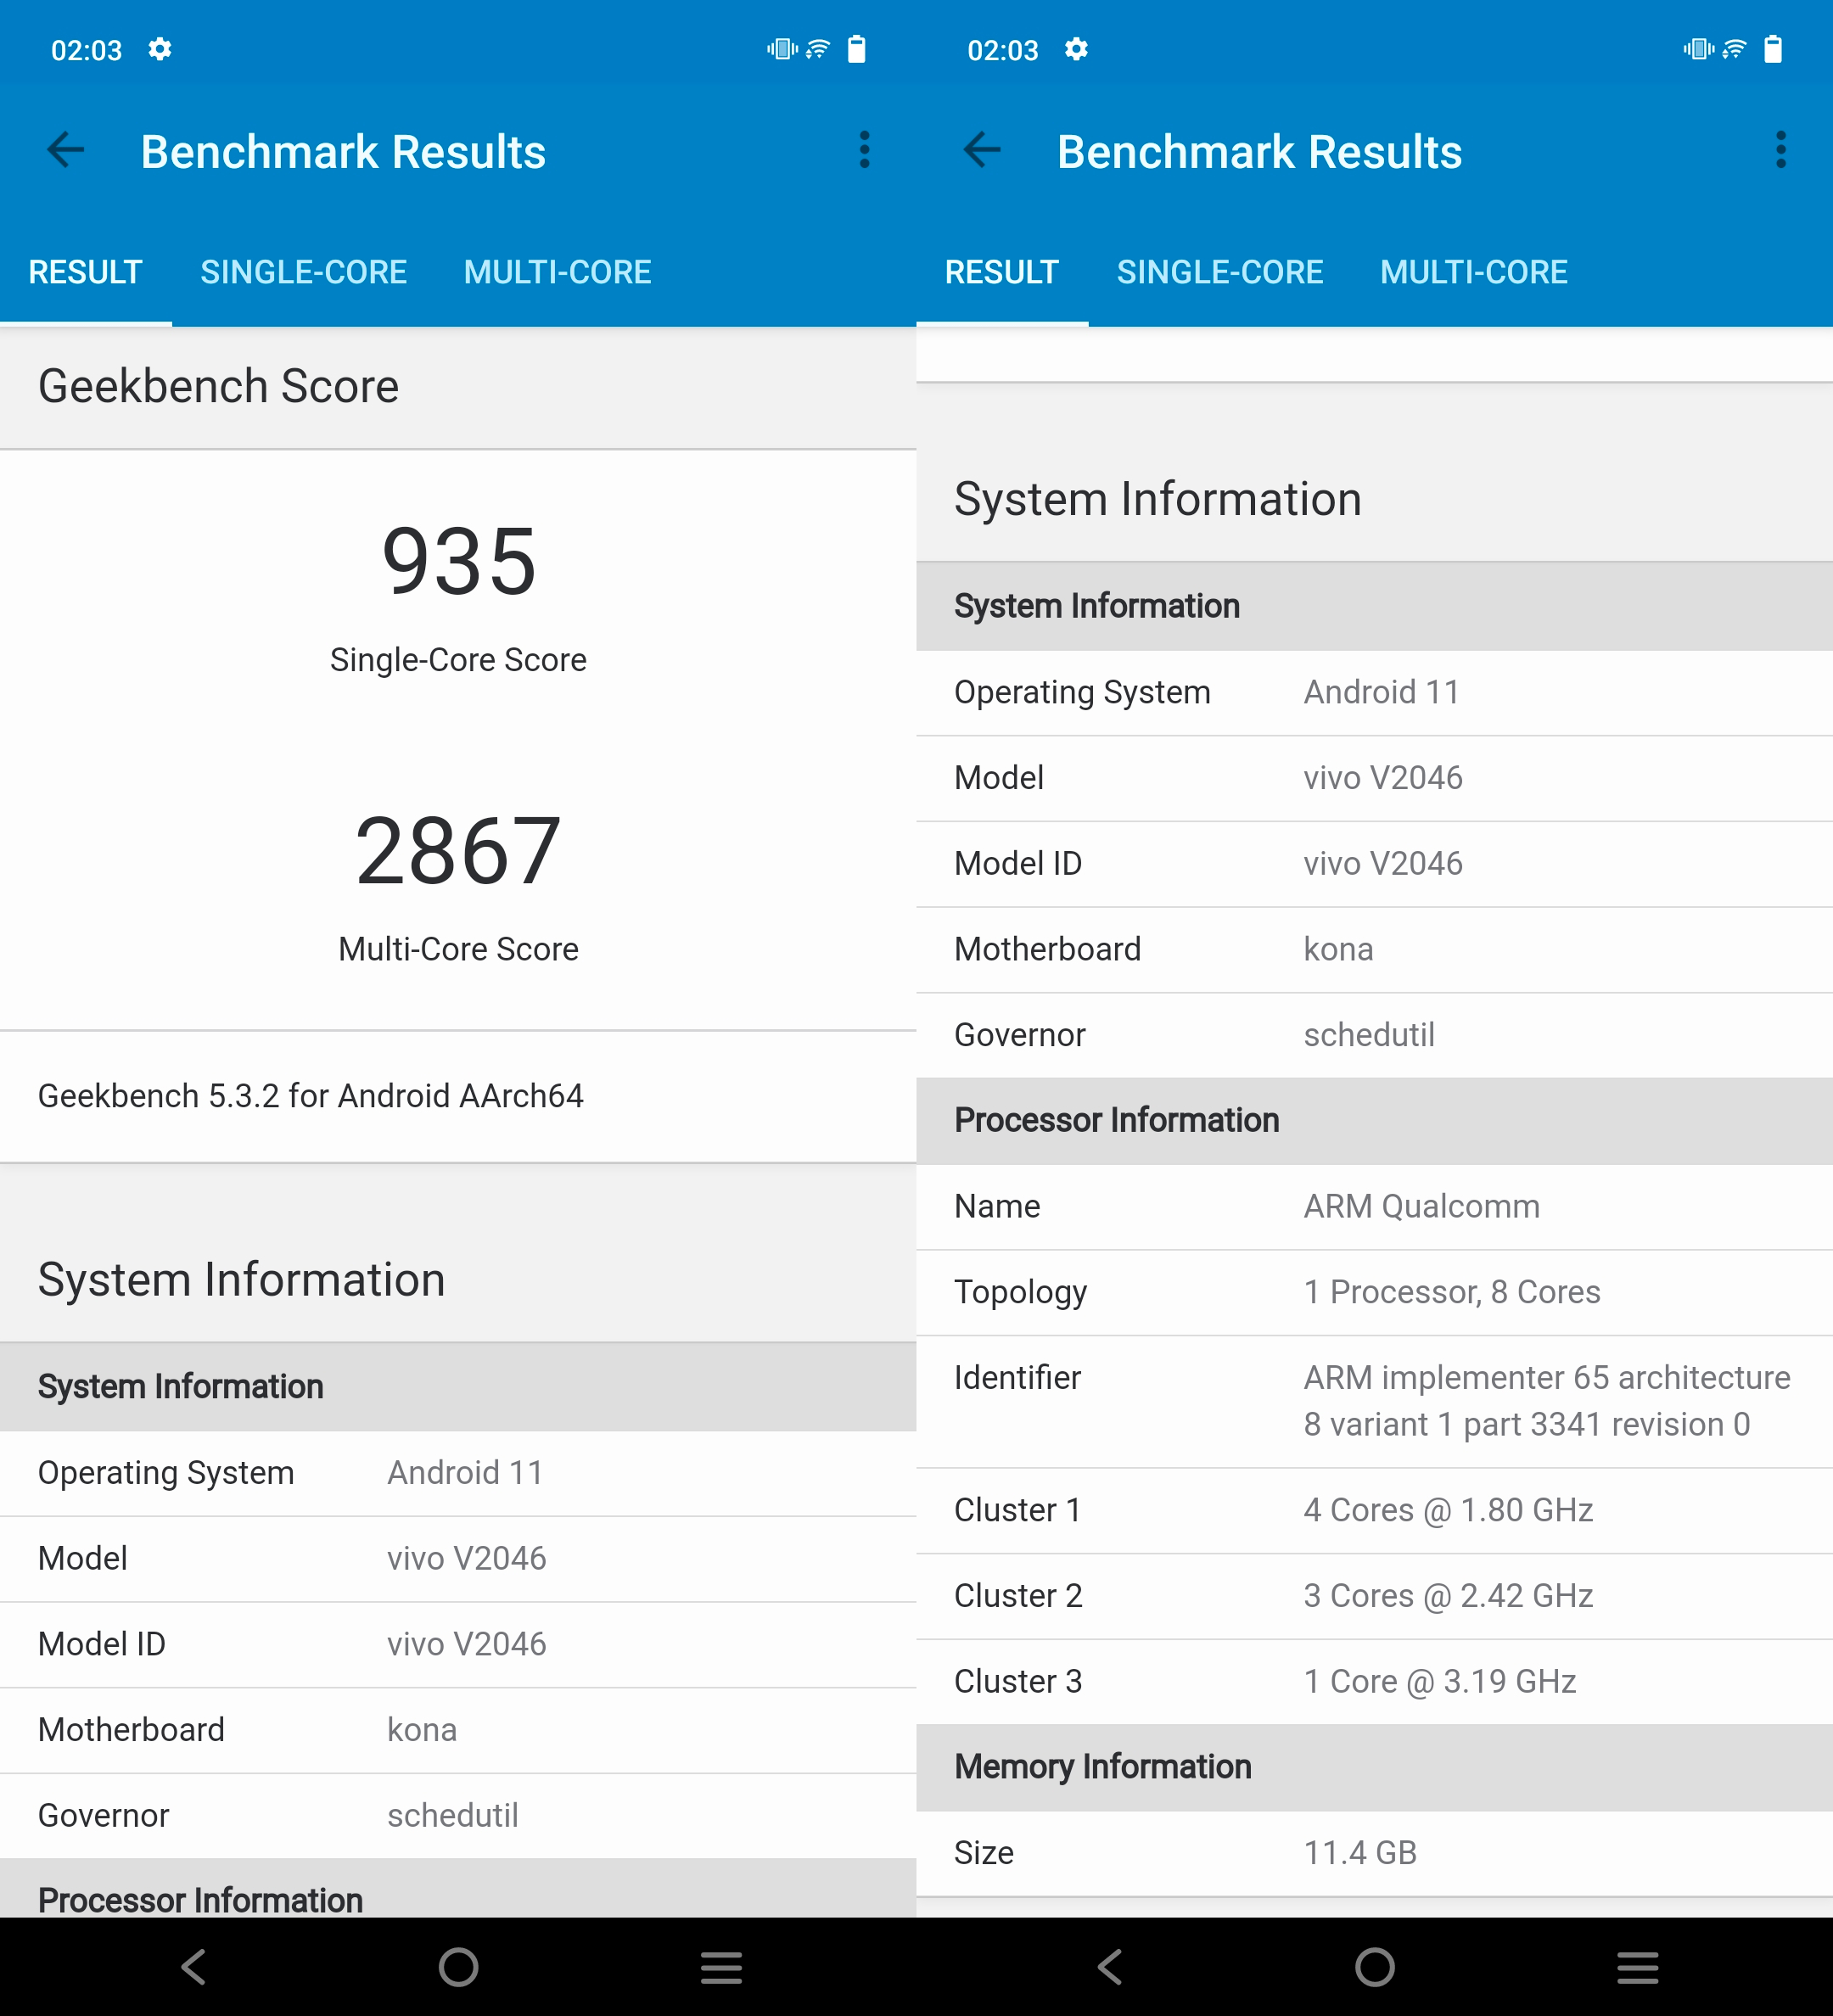This screenshot has width=1833, height=2016.
Task: Tap 02:03 clock in left status bar
Action: click(86, 50)
